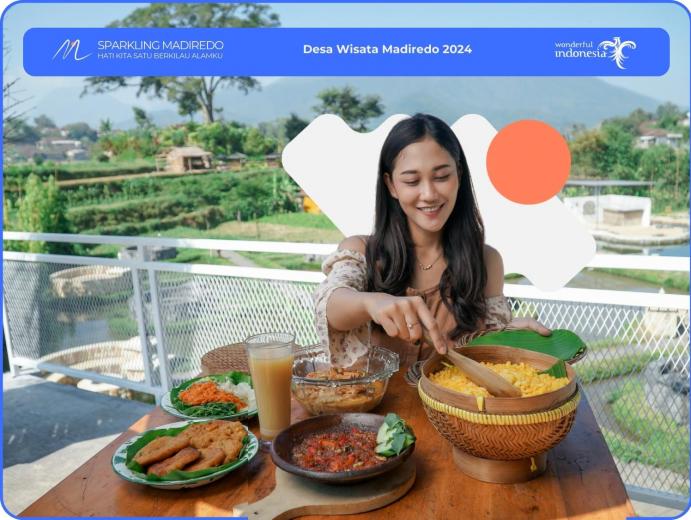The image size is (691, 520).
Task: Select the orange circle shape
Action: click(528, 162)
